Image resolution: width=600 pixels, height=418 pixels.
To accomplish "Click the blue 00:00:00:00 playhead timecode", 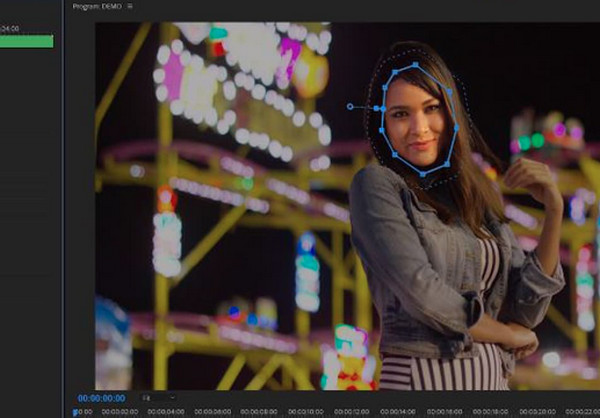I will (x=101, y=398).
